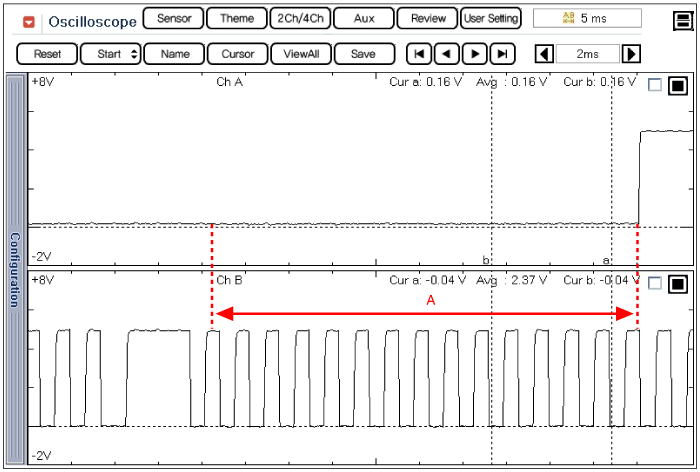Open User Setting
Viewport: 700px width, 472px height.
click(491, 18)
